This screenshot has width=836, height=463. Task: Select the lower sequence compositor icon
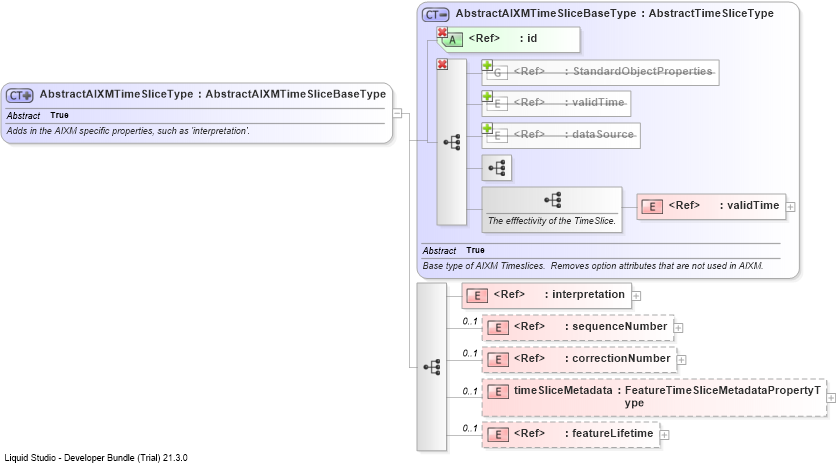[x=431, y=367]
